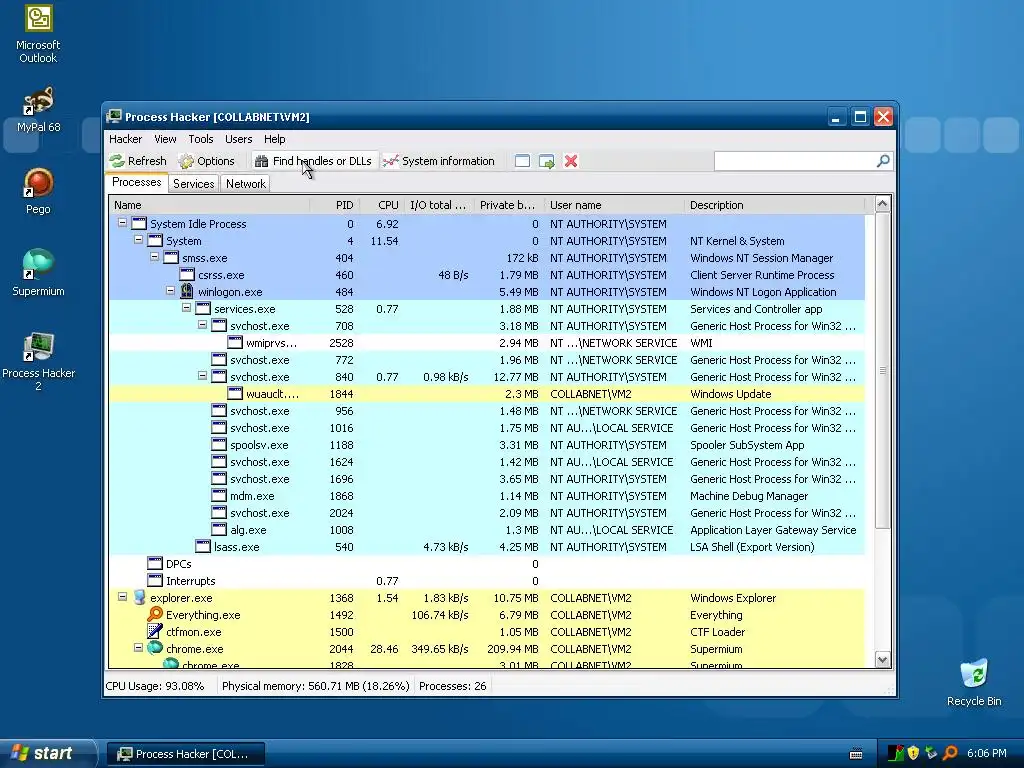Screen dimensions: 1024x768
Task: Click the search magnifier icon
Action: [883, 161]
